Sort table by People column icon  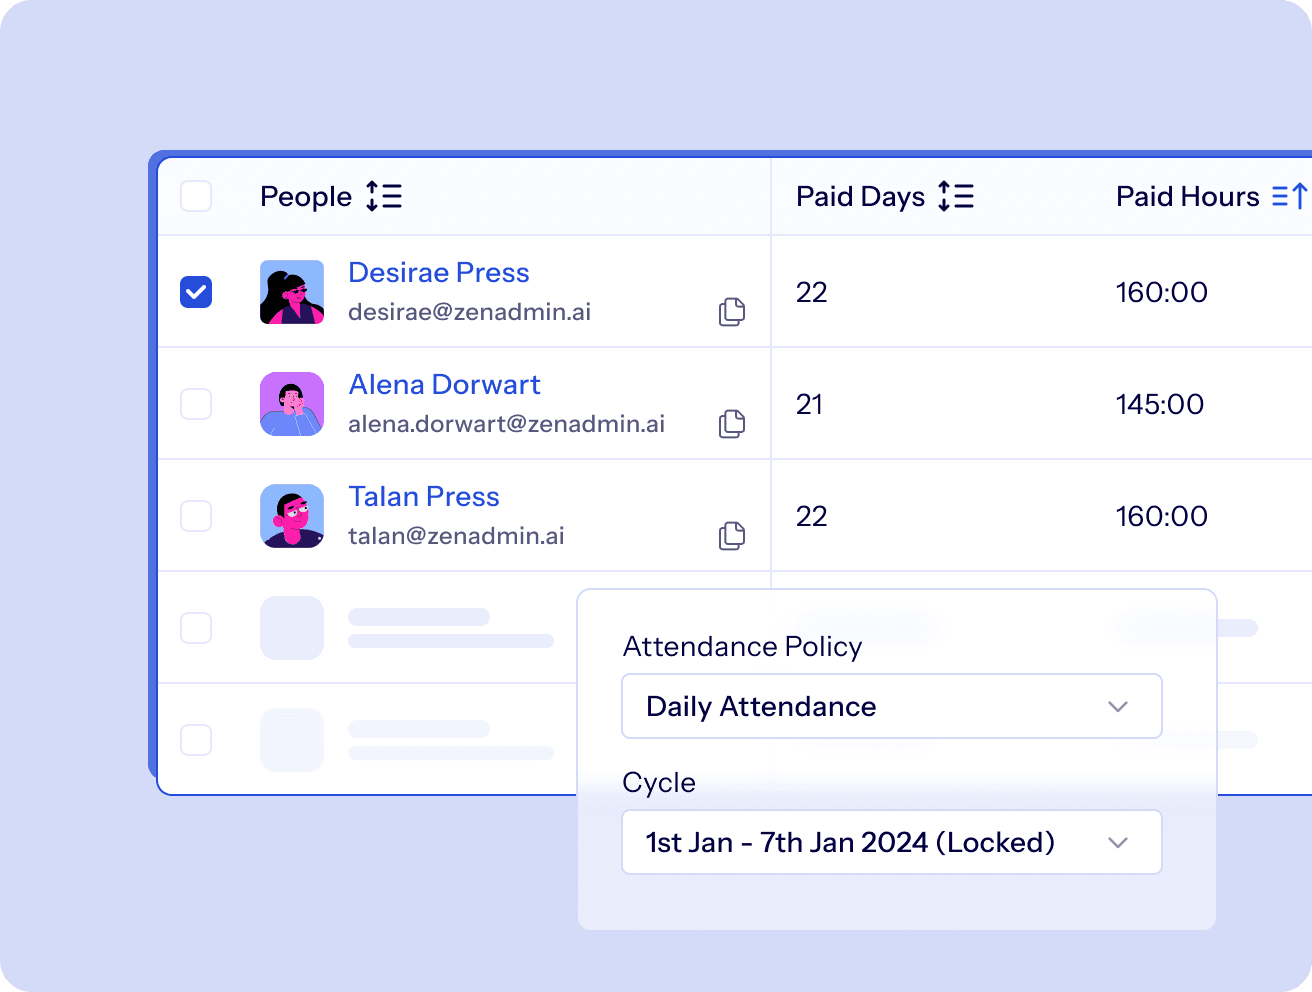pos(384,196)
